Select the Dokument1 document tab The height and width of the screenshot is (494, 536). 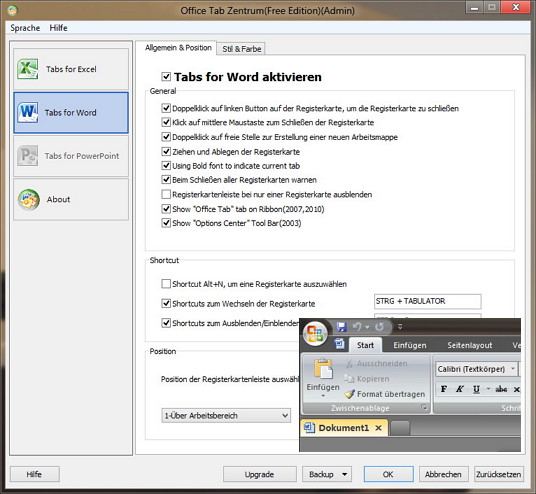[344, 428]
